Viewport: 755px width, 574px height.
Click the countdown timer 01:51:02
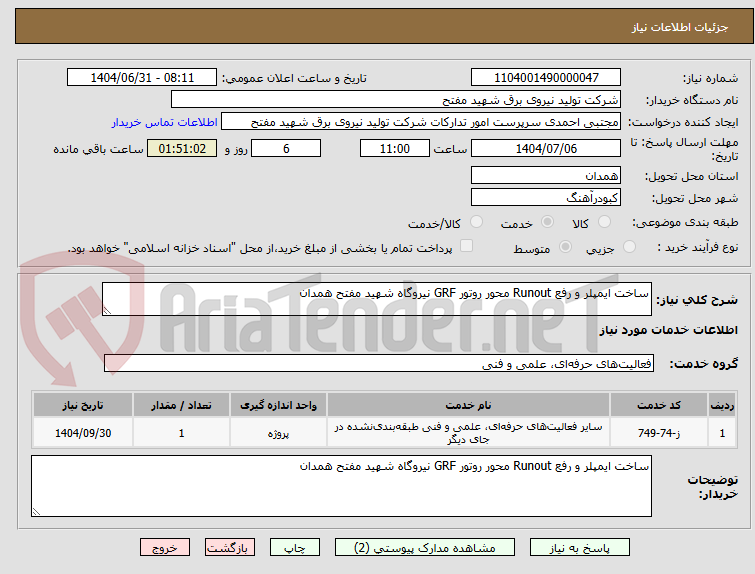click(182, 148)
